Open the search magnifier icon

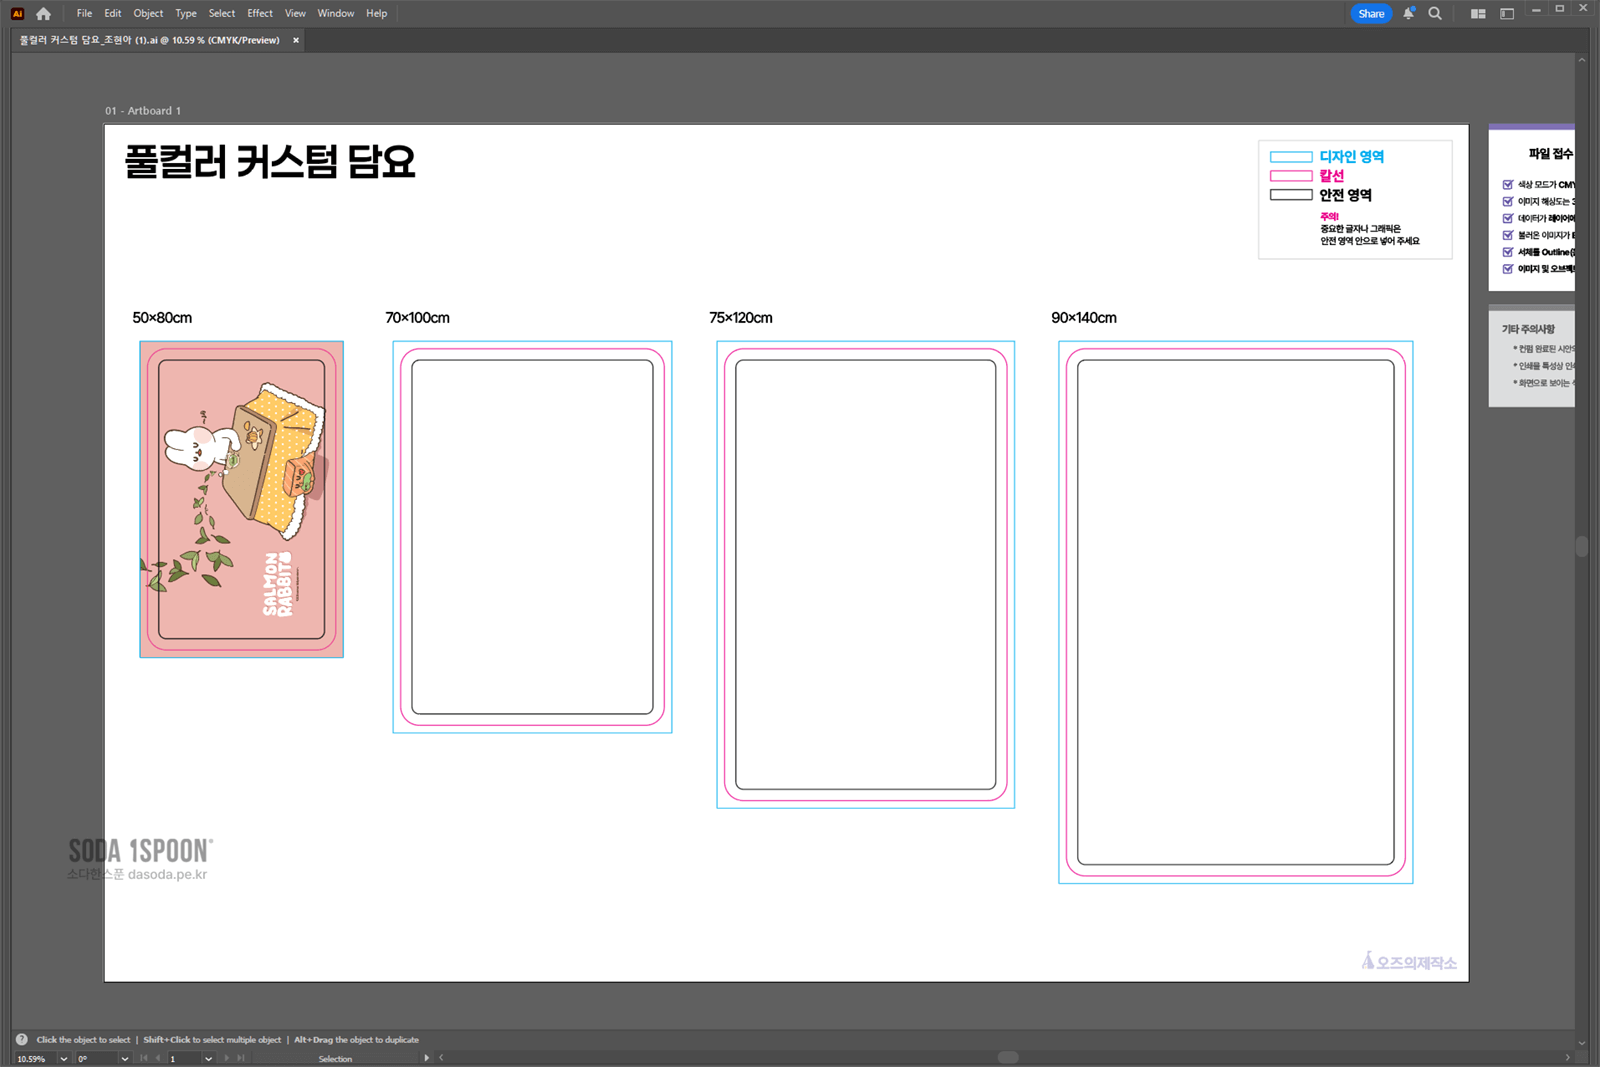tap(1435, 14)
